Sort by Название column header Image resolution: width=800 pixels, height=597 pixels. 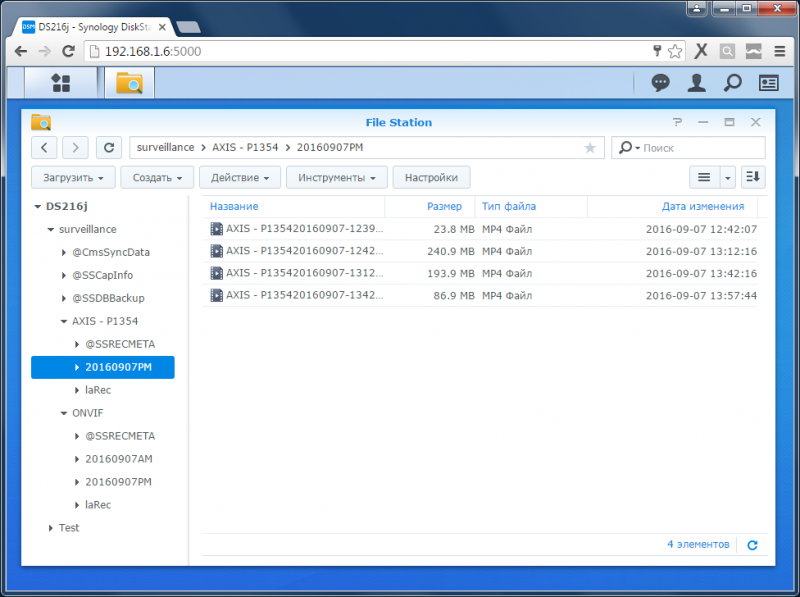[234, 206]
